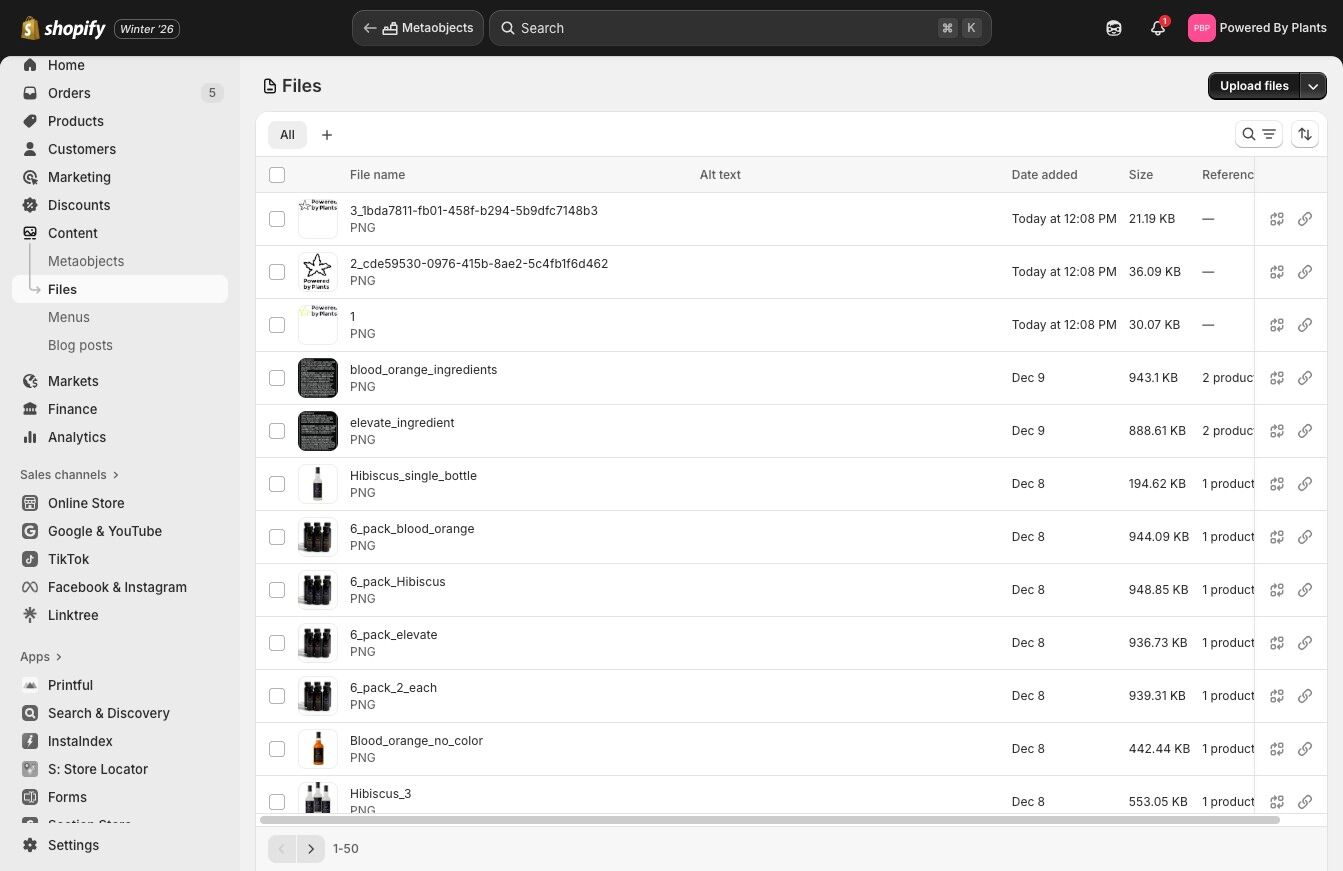Add a new view with the plus icon
The width and height of the screenshot is (1343, 871).
tap(327, 135)
